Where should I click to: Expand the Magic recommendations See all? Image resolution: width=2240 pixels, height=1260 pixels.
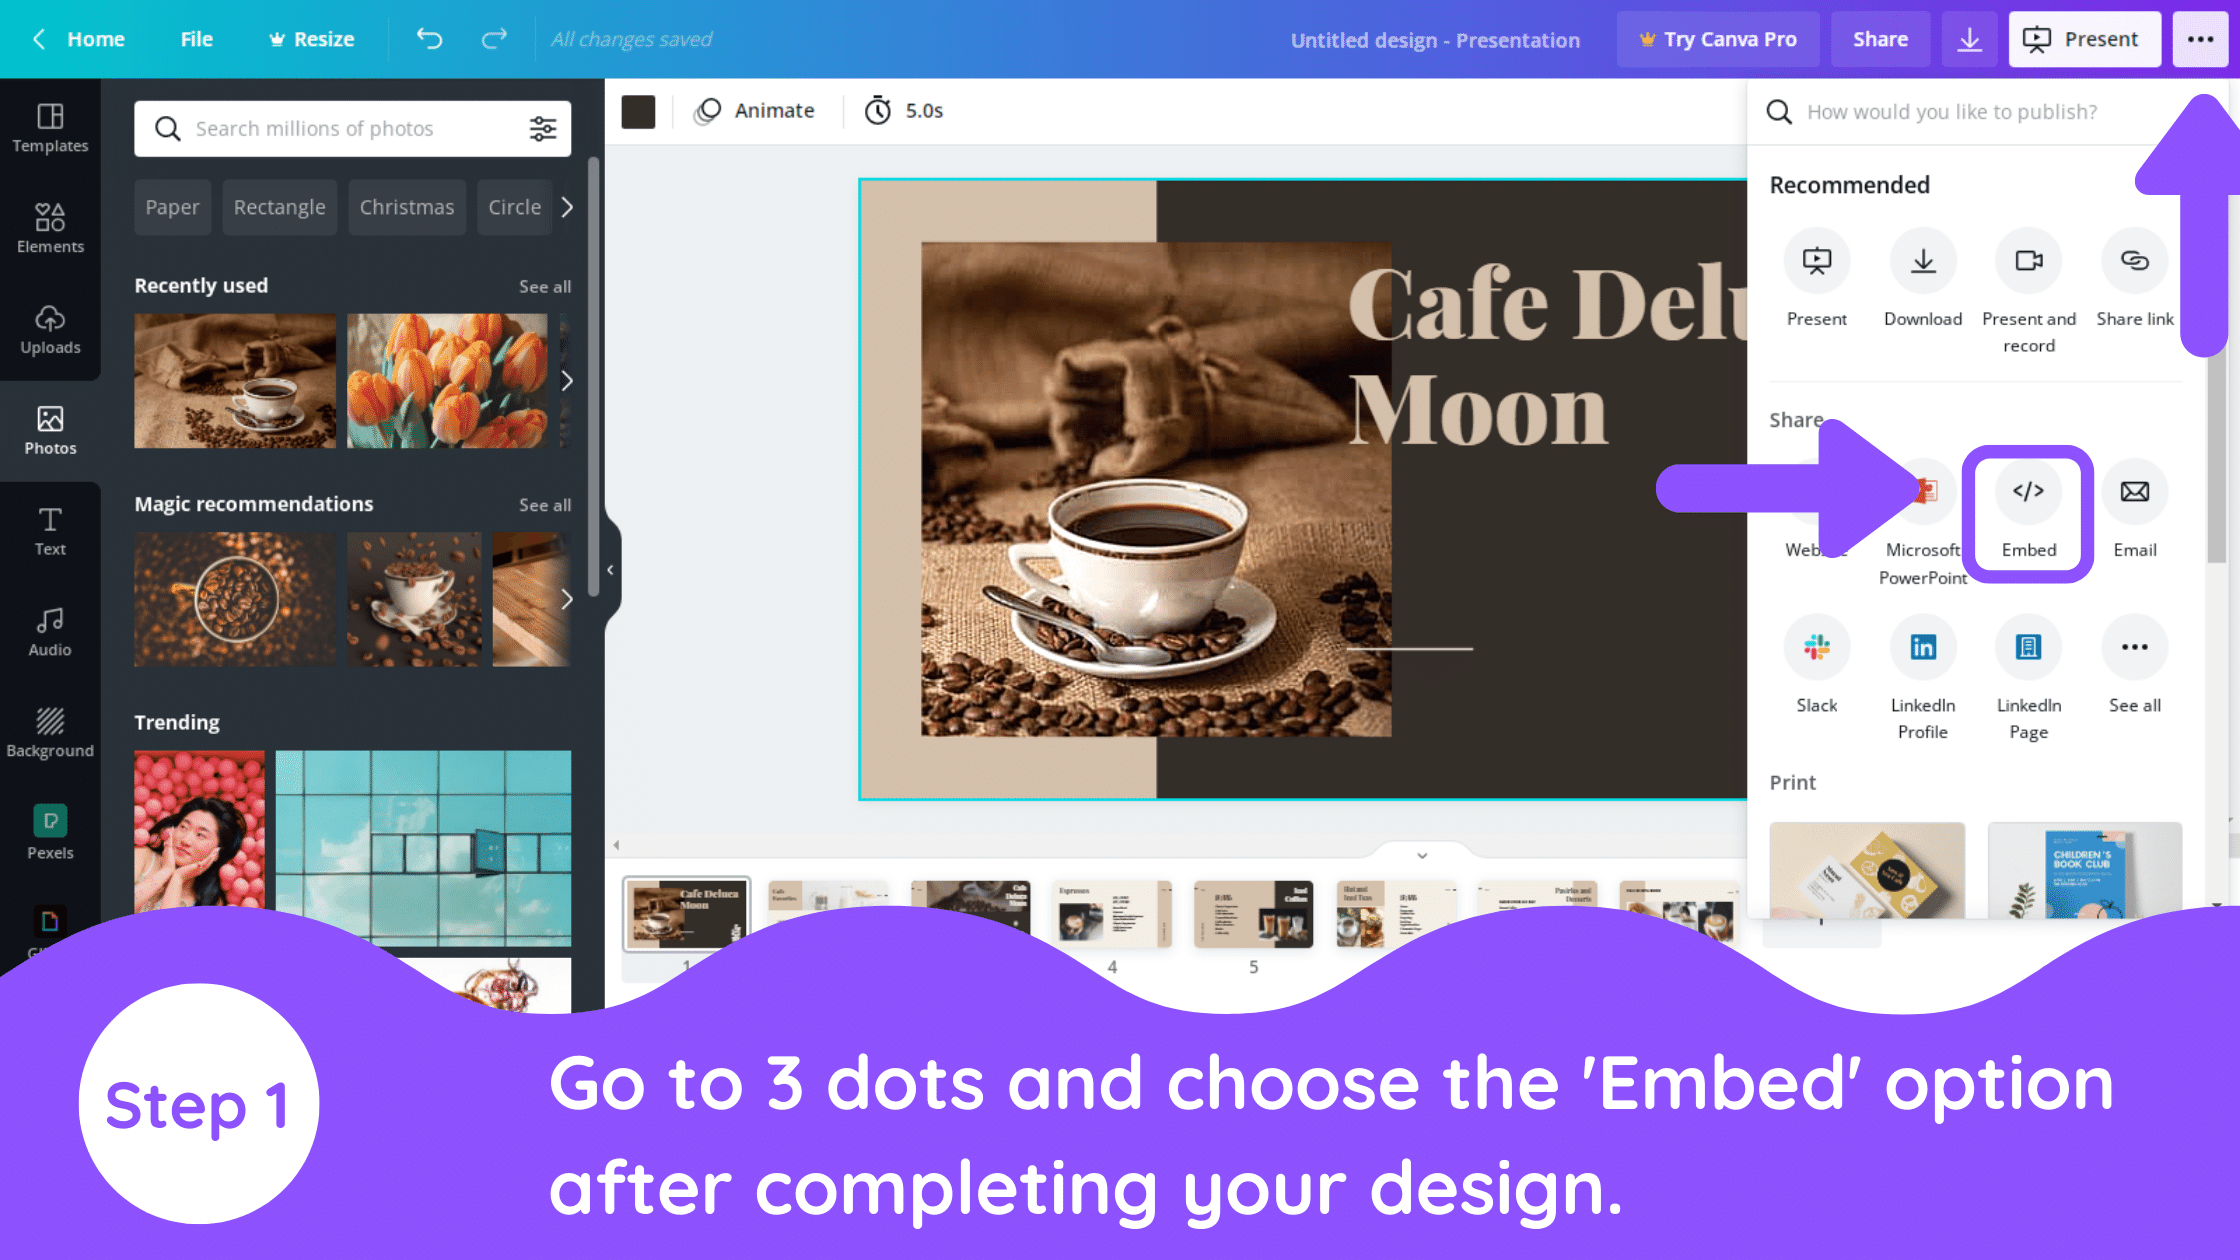point(545,503)
